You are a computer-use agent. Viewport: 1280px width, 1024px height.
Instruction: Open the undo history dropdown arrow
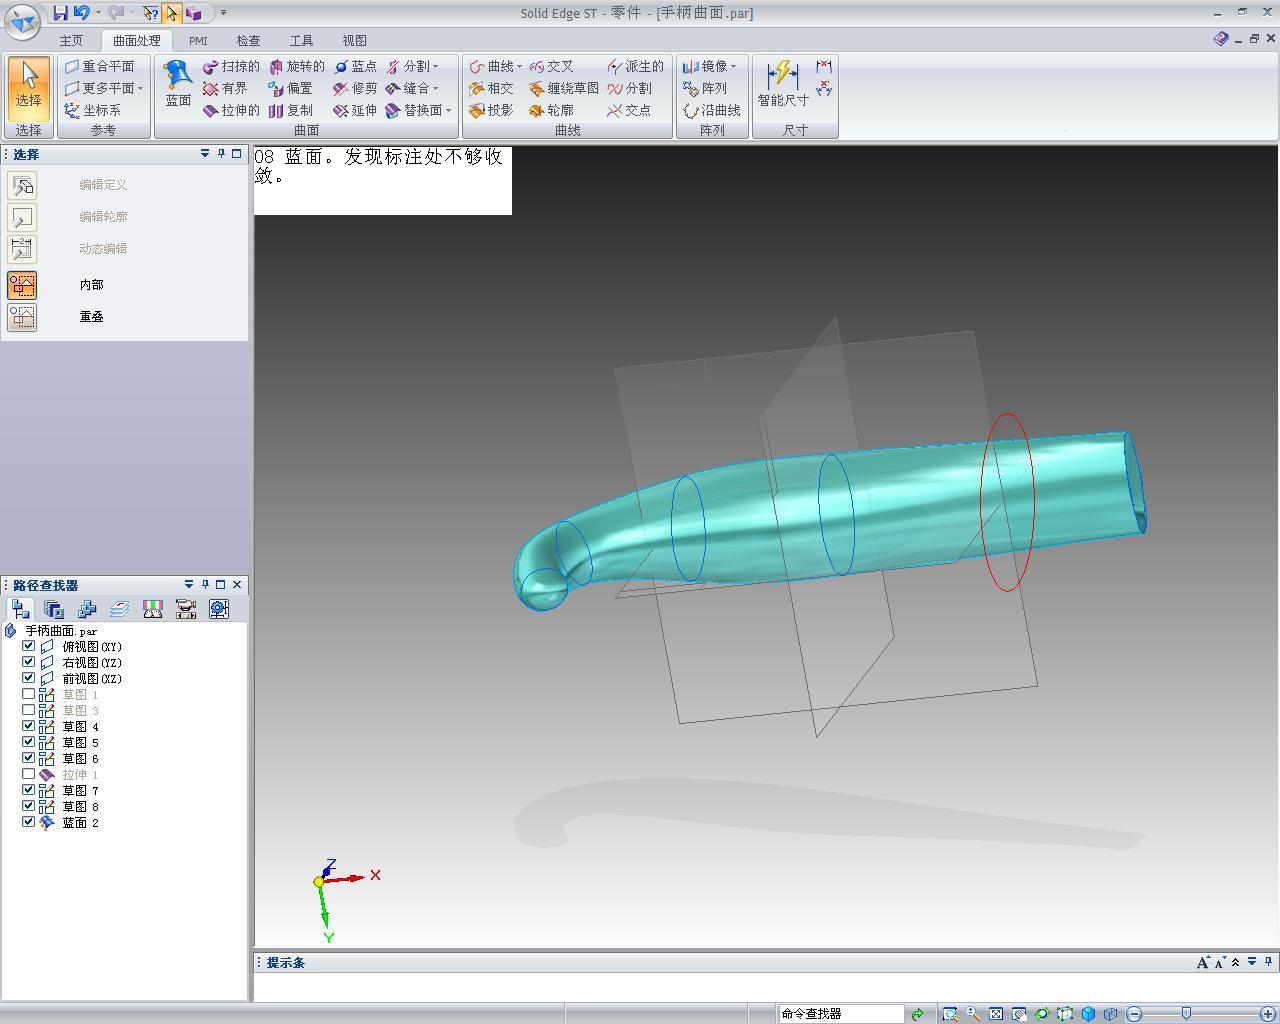(98, 13)
